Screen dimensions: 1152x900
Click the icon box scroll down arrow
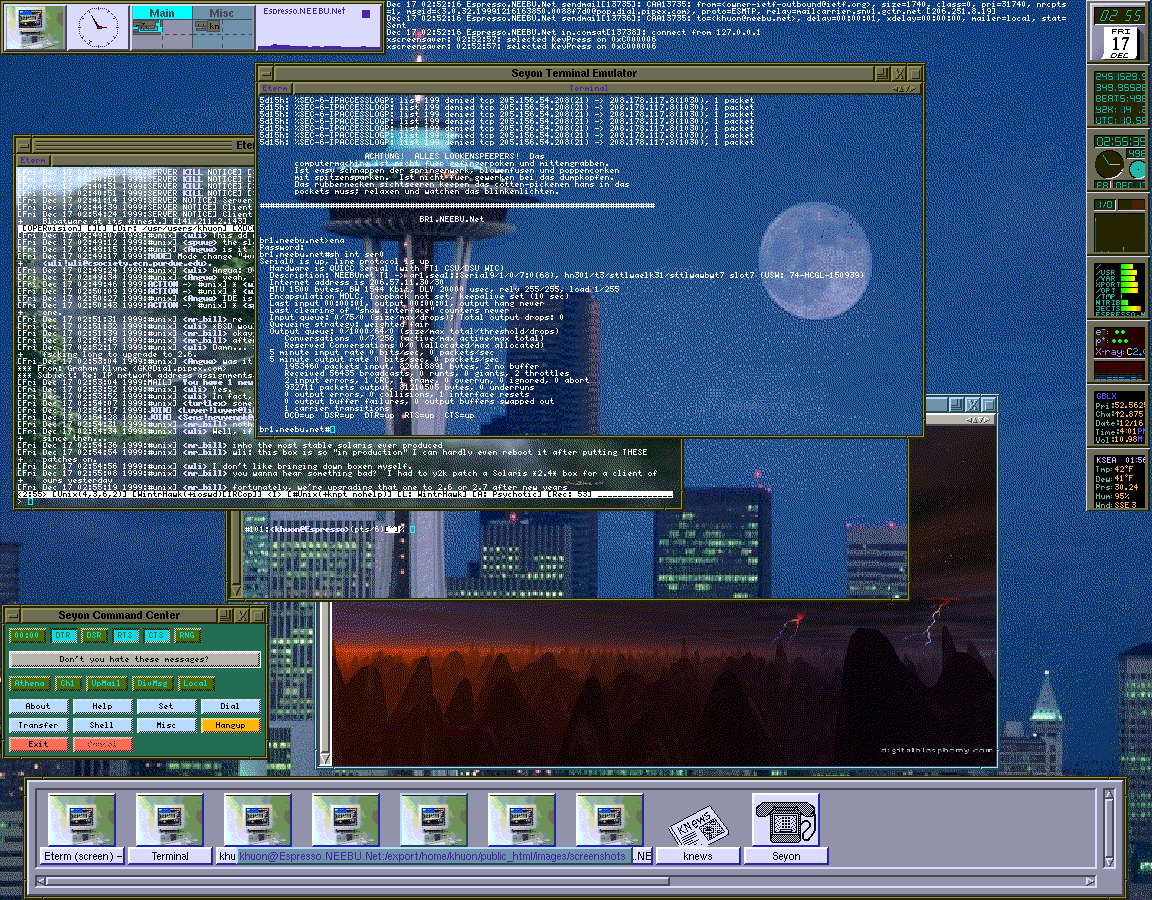pyautogui.click(x=1109, y=861)
